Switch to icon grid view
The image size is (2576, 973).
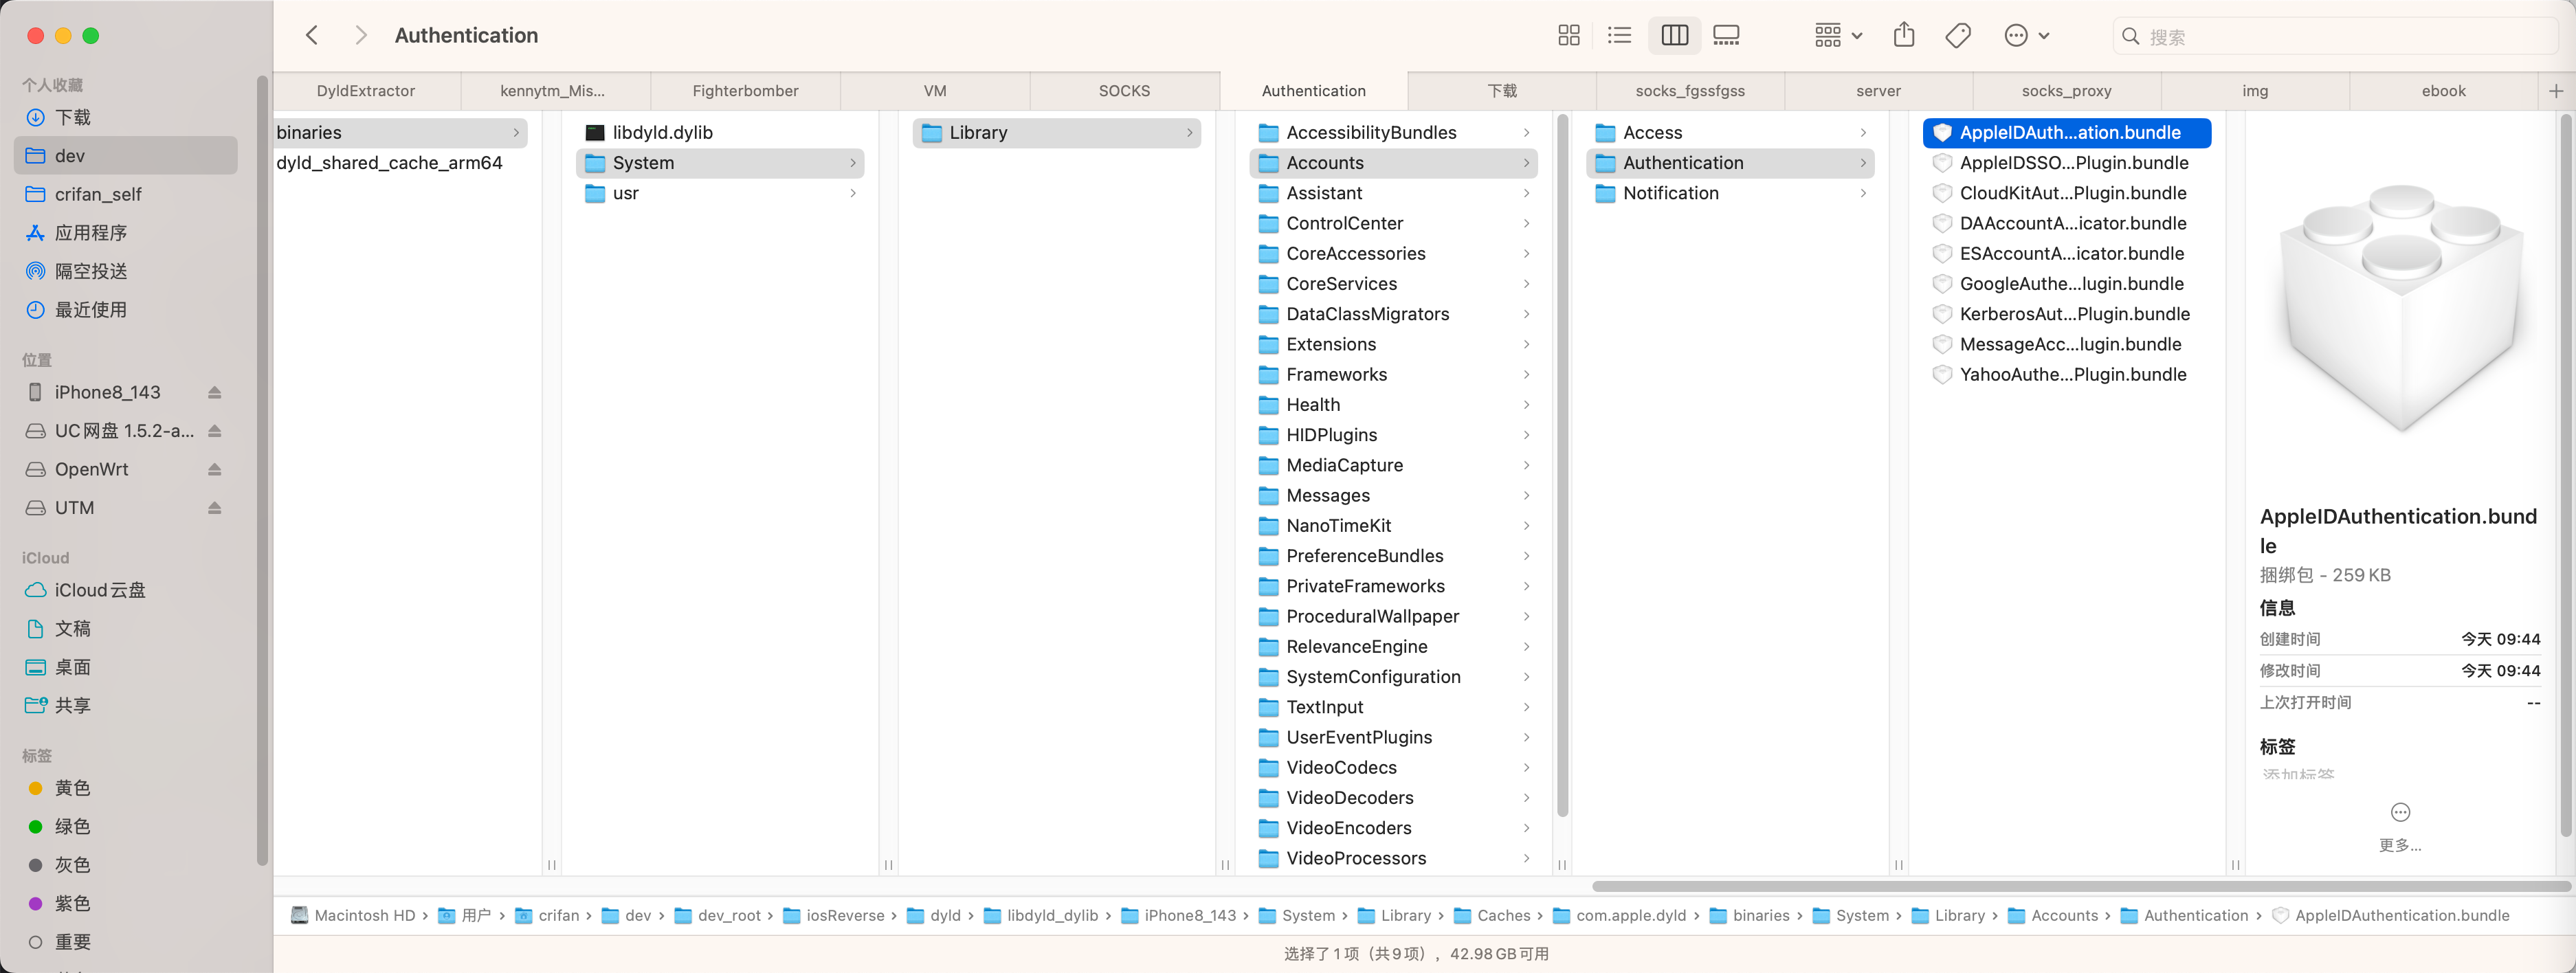pos(1569,36)
